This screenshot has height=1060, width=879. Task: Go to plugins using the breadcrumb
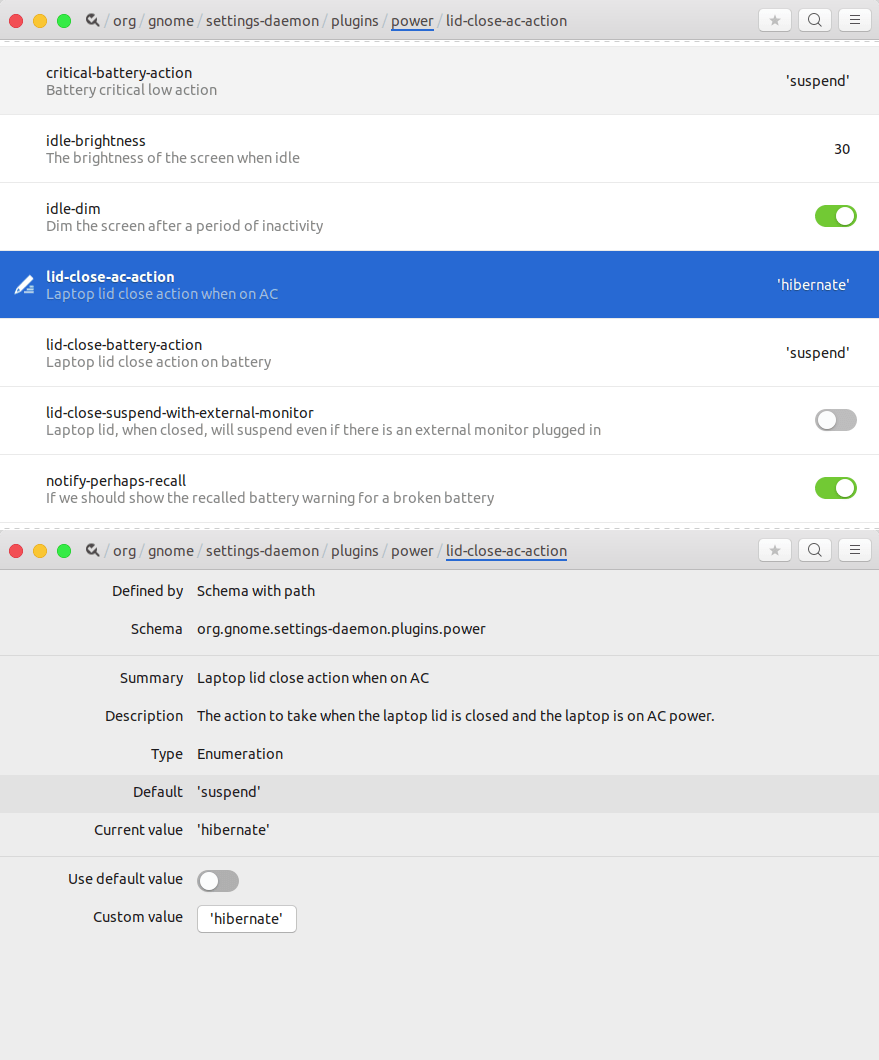coord(355,20)
